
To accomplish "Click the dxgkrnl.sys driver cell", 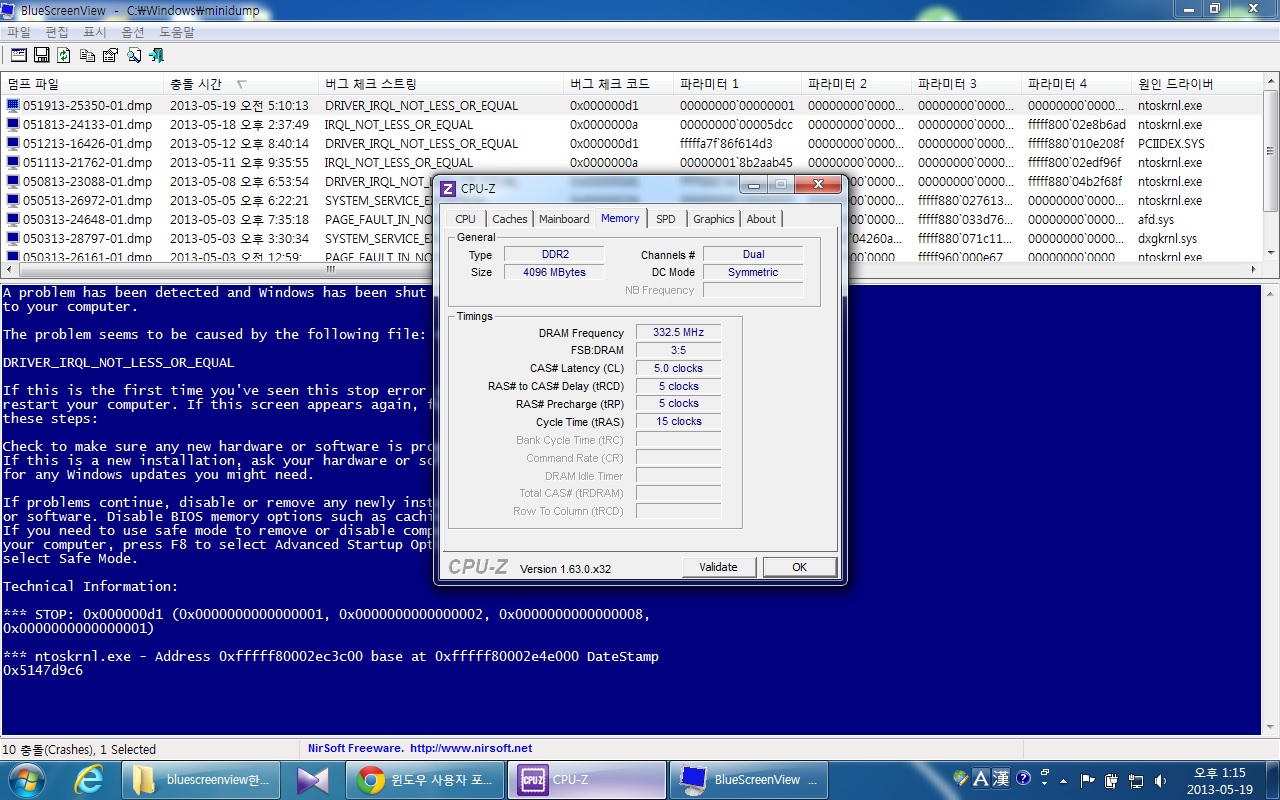I will 1167,238.
